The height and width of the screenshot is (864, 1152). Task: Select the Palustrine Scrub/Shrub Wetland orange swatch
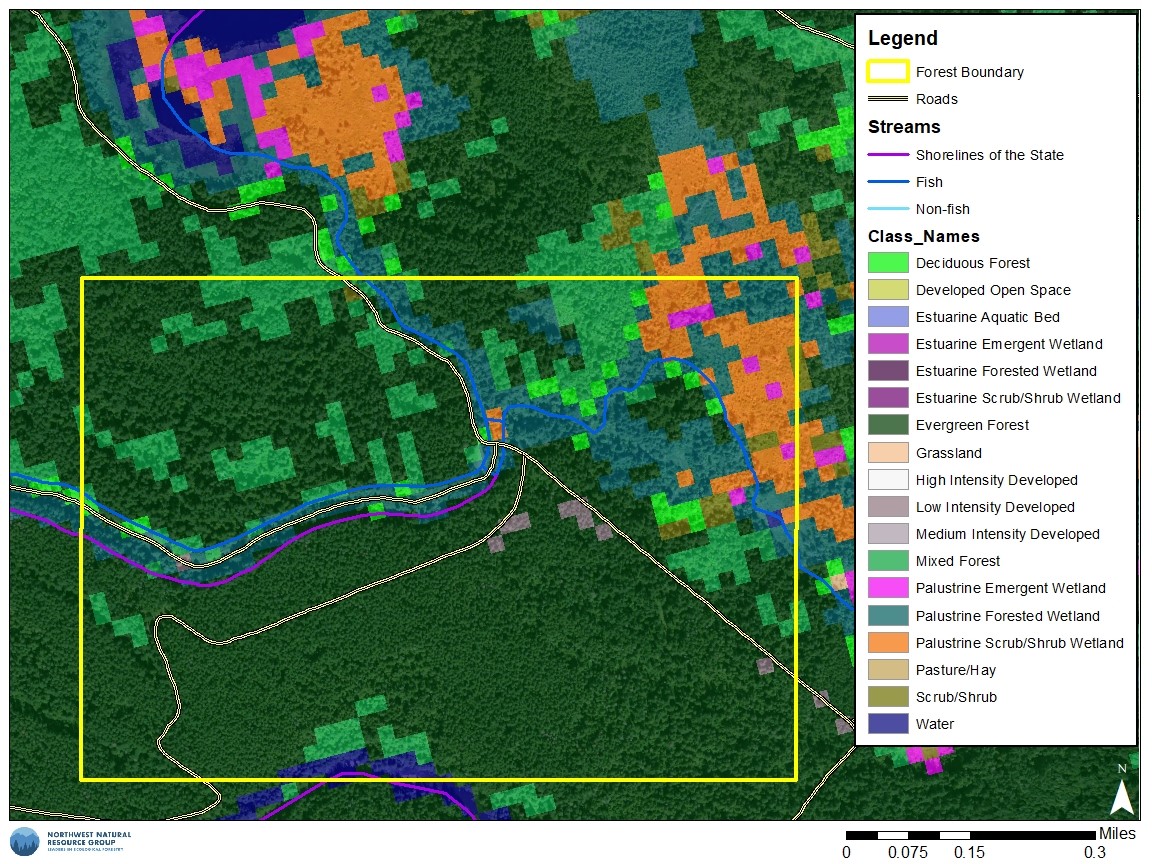tap(887, 643)
